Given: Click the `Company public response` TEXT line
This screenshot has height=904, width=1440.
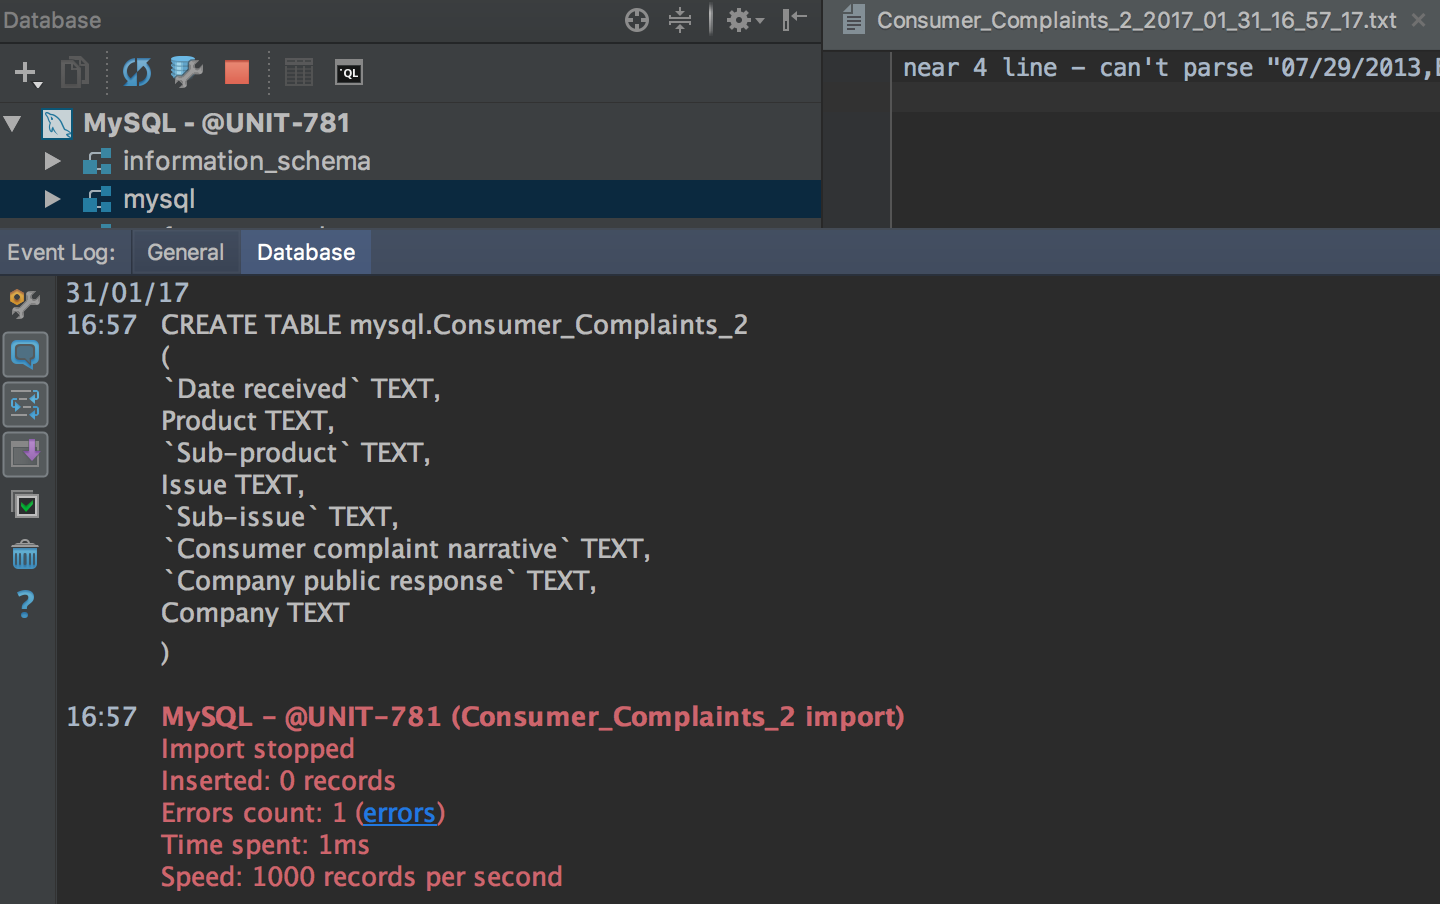Looking at the screenshot, I should [x=379, y=581].
